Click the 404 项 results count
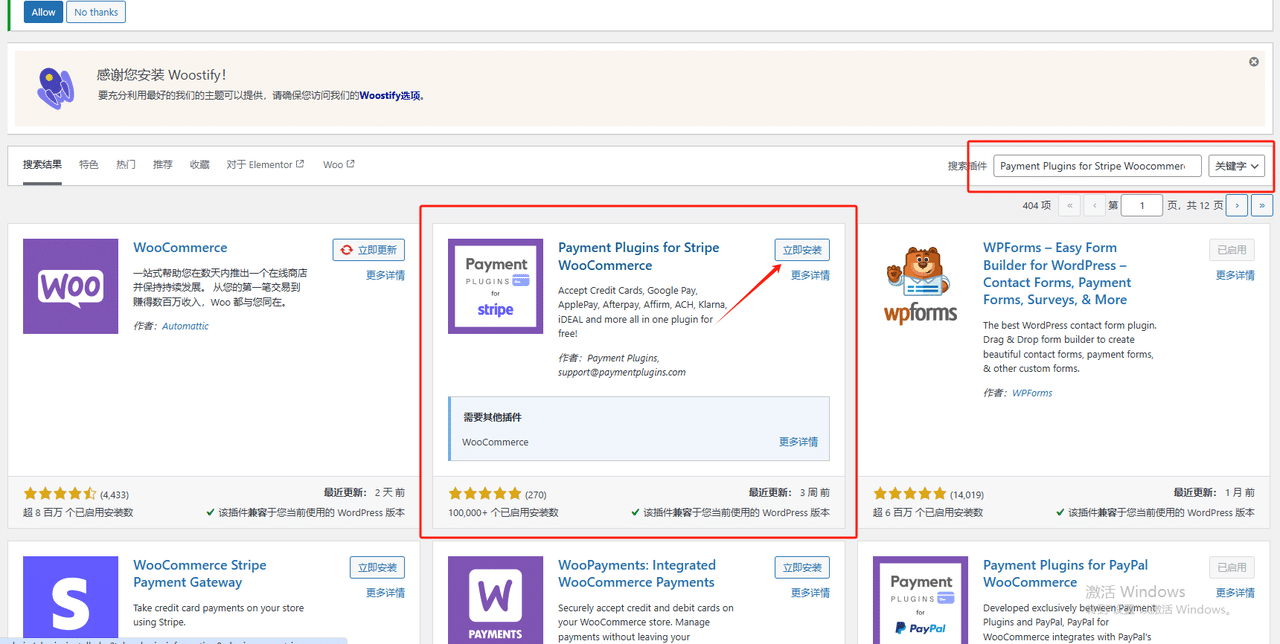The height and width of the screenshot is (644, 1280). (1037, 205)
